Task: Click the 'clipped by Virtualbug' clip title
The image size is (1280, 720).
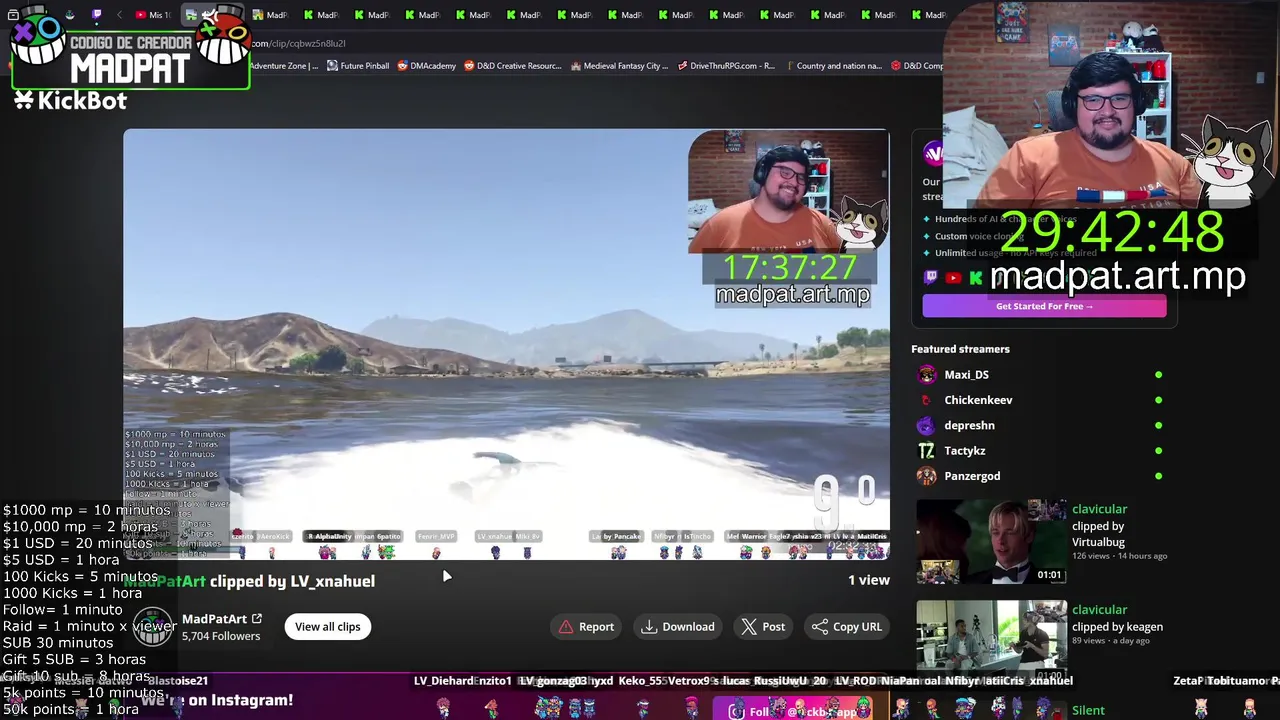Action: 1098,534
